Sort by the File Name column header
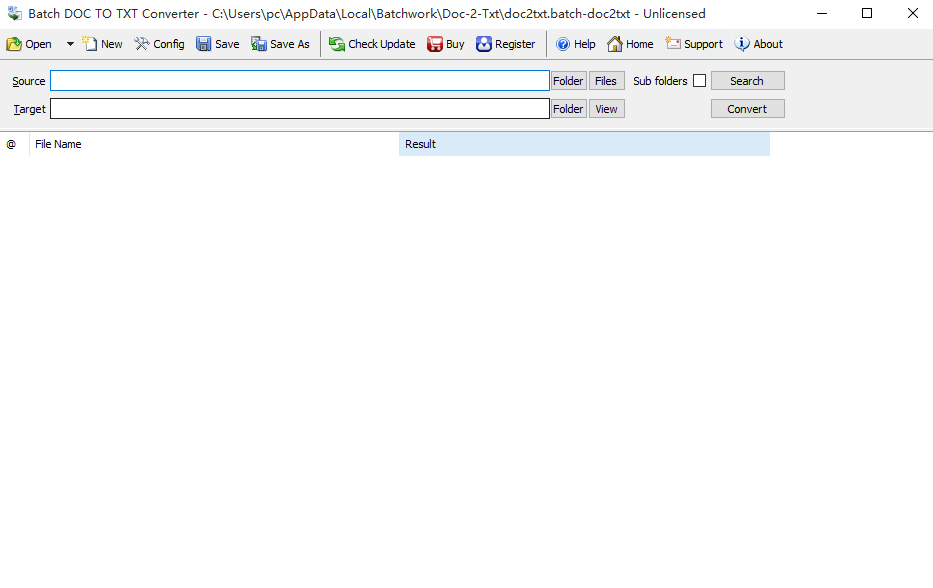The width and height of the screenshot is (933, 588). point(214,144)
